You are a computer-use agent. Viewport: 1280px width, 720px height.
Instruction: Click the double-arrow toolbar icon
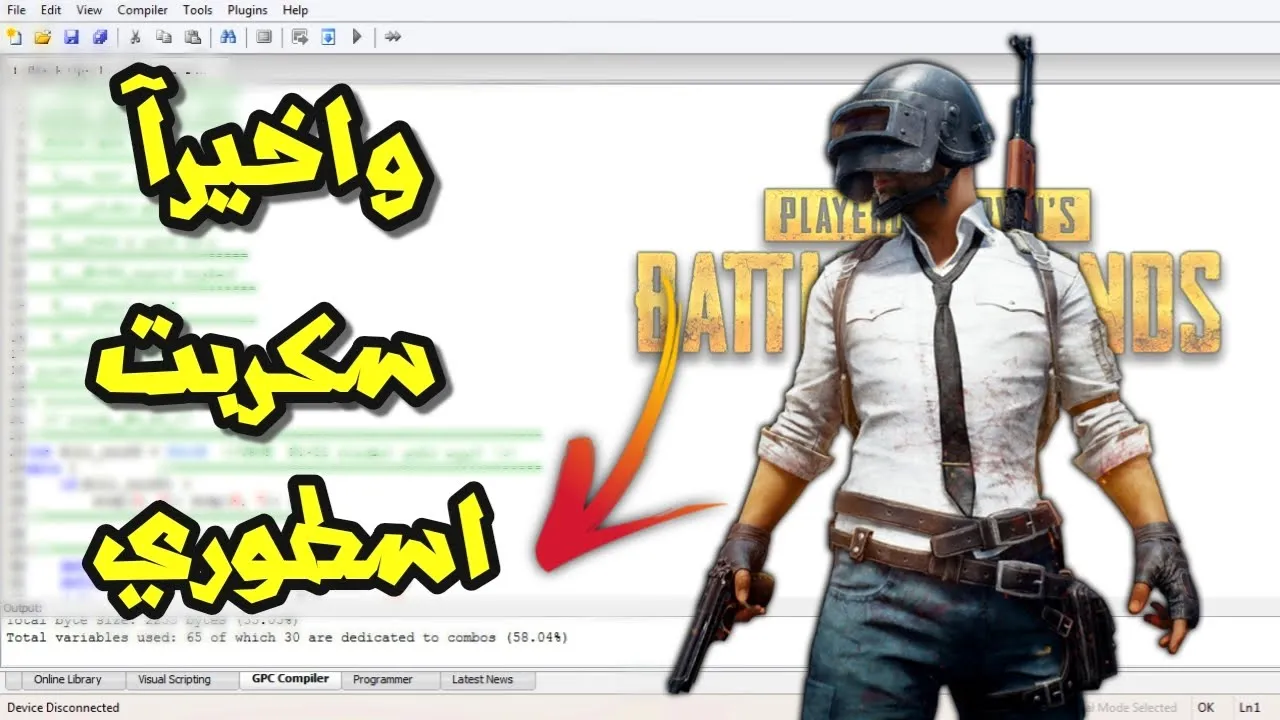(x=393, y=37)
